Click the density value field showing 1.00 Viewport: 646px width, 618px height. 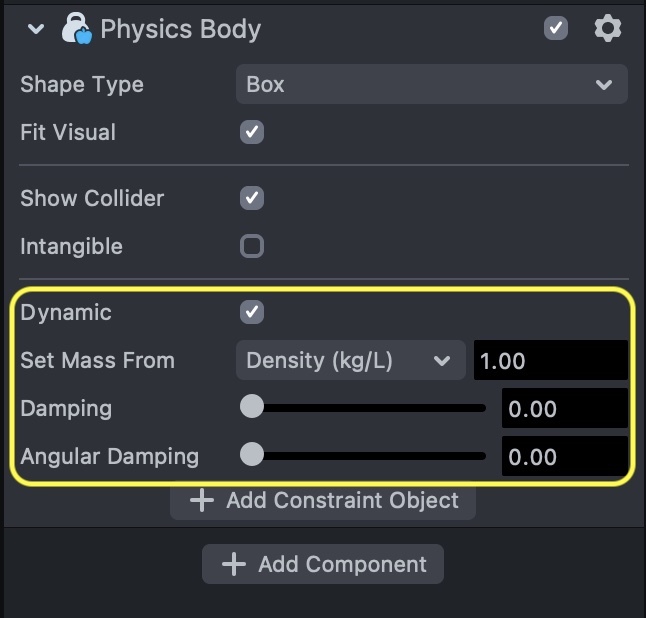pos(550,361)
